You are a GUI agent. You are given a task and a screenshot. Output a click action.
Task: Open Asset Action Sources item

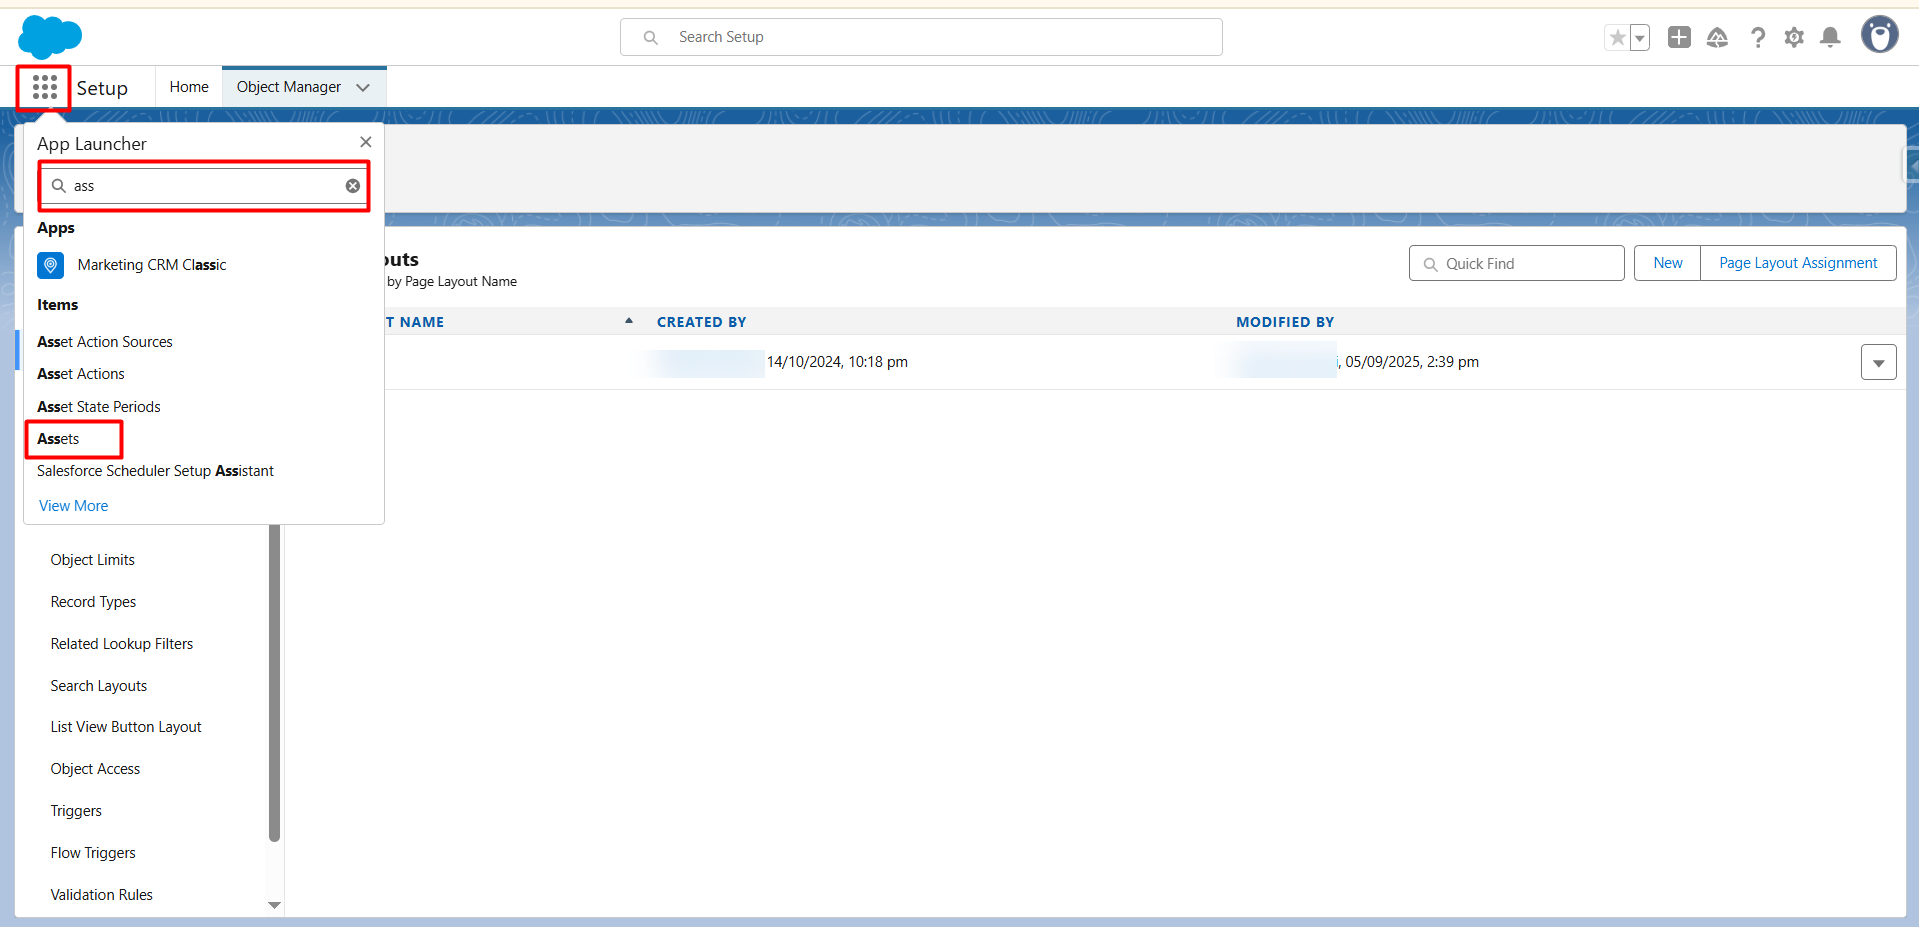click(x=105, y=342)
